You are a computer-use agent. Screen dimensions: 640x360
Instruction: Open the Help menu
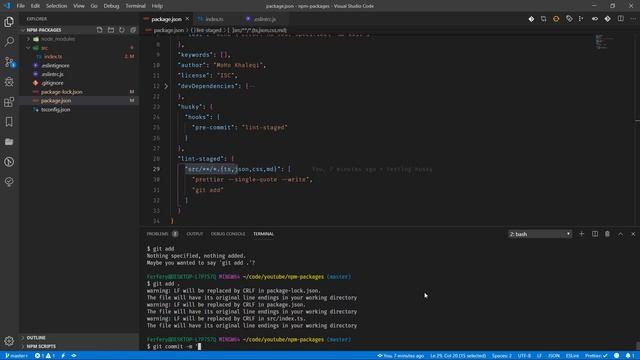pos(157,6)
